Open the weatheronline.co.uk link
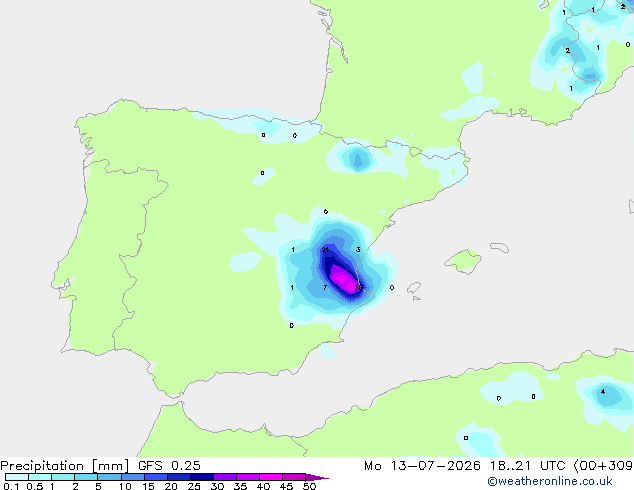The width and height of the screenshot is (634, 490). 550,481
